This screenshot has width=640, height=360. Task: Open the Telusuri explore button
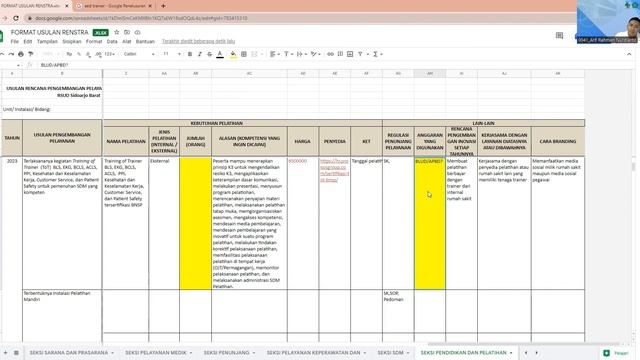click(616, 353)
